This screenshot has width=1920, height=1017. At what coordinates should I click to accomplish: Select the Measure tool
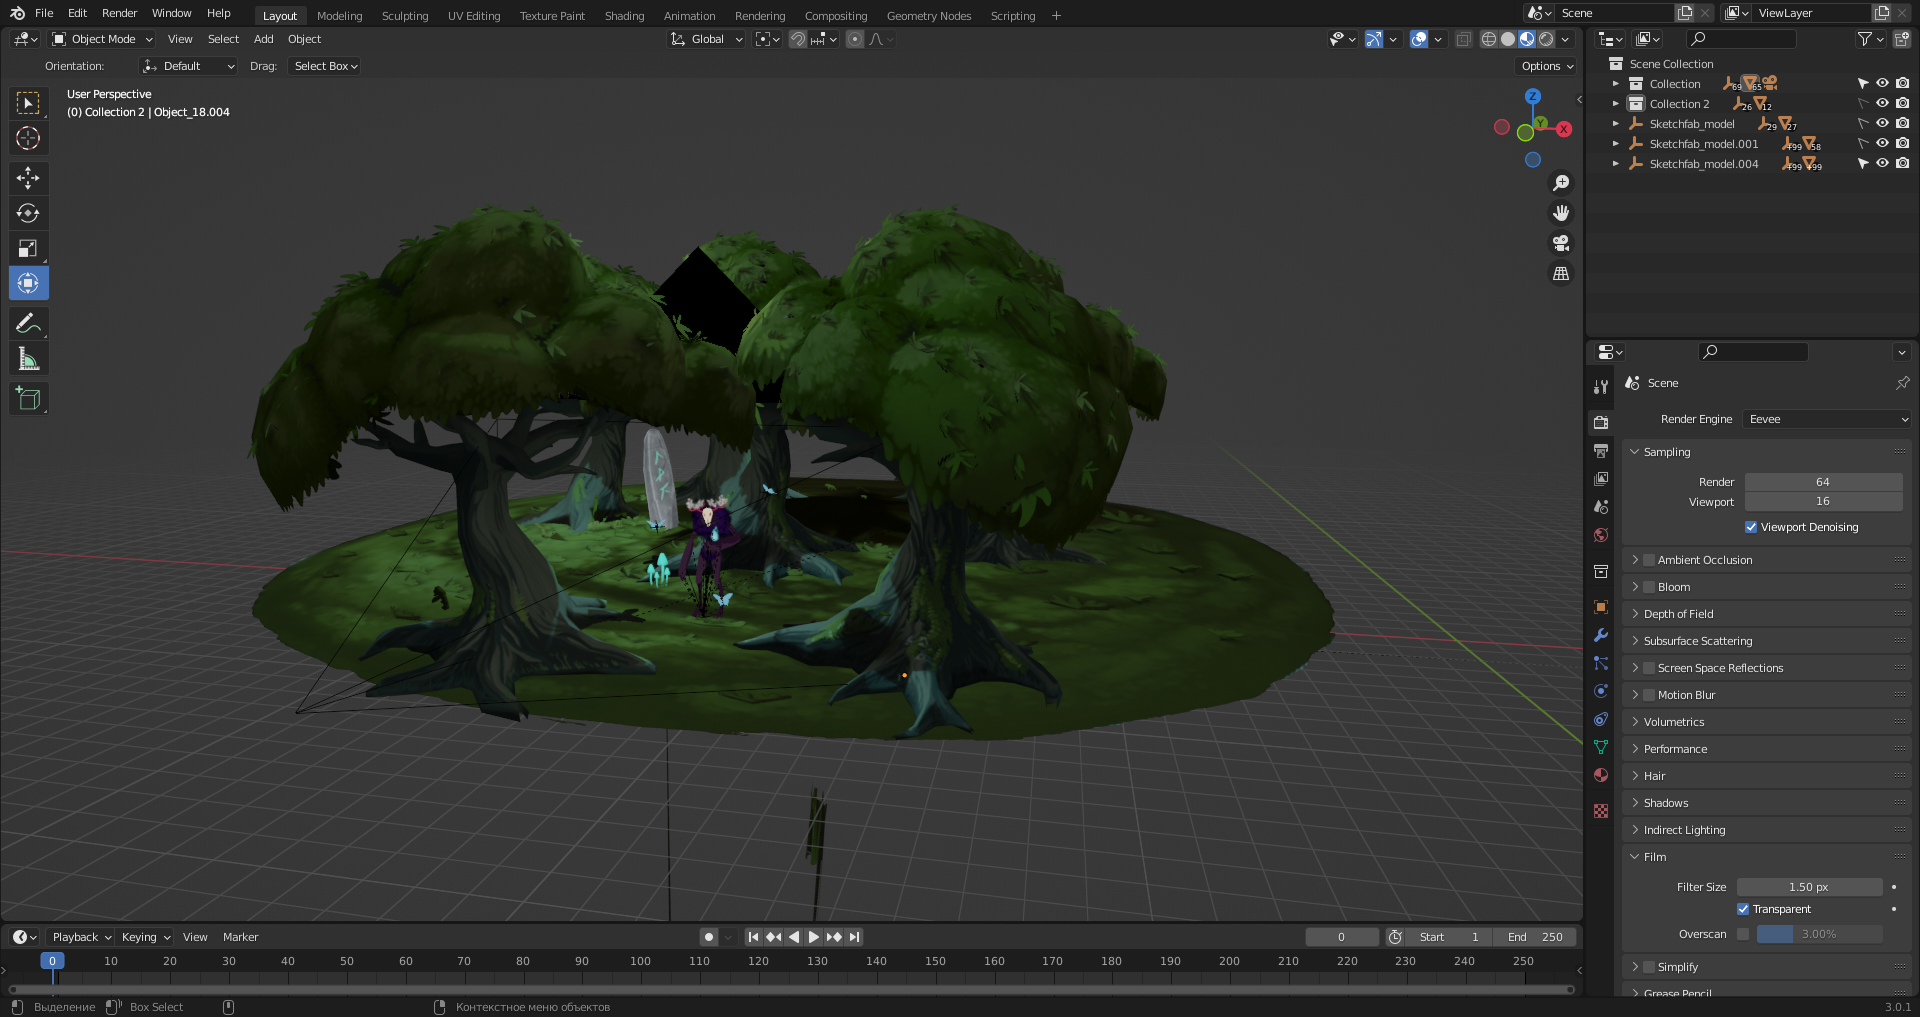(28, 359)
